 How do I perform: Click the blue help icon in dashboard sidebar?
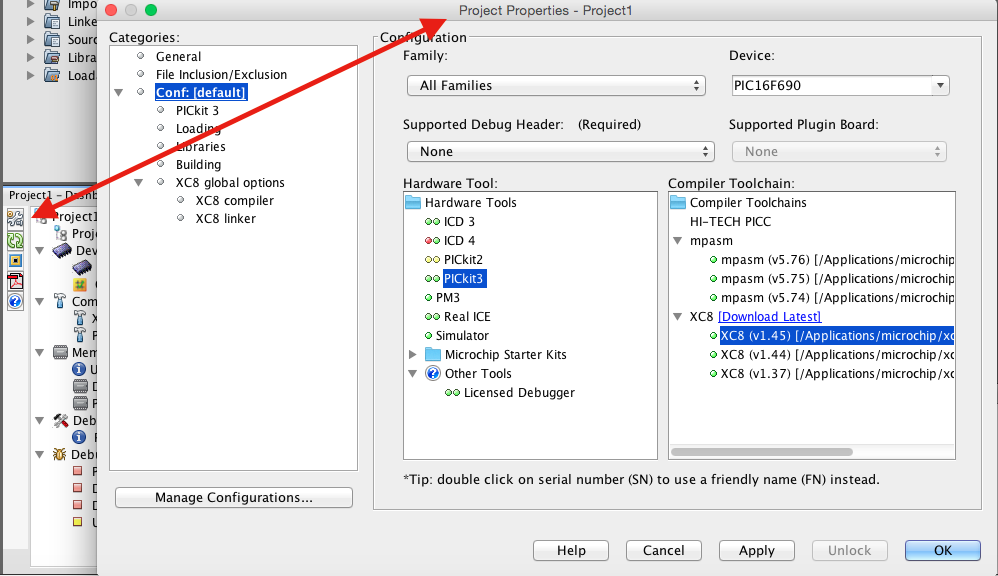coord(15,301)
